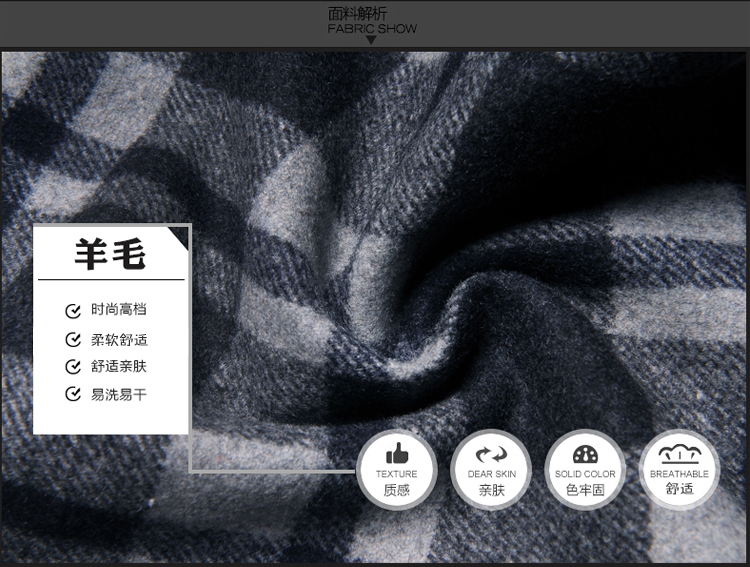
Task: Click the TEXTURE caption text
Action: 397,474
